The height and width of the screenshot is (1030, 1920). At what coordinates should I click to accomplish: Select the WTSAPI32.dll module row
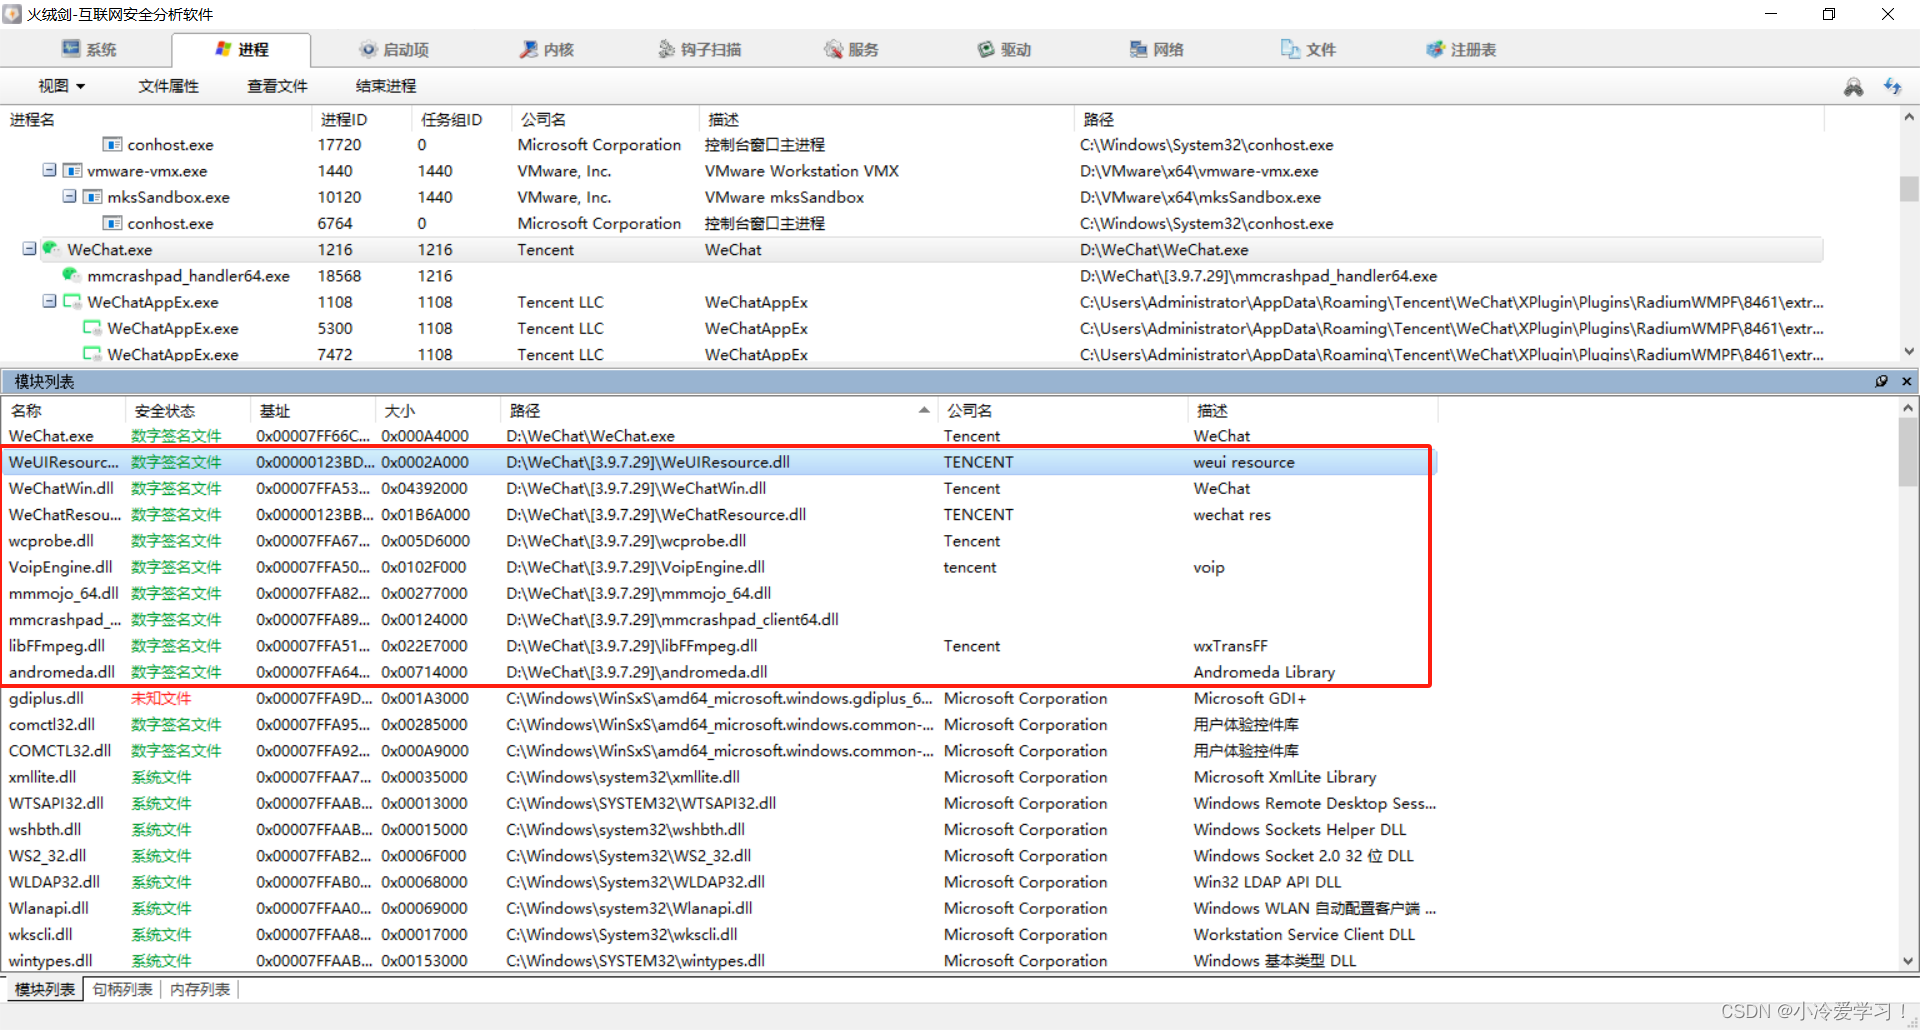click(x=719, y=803)
